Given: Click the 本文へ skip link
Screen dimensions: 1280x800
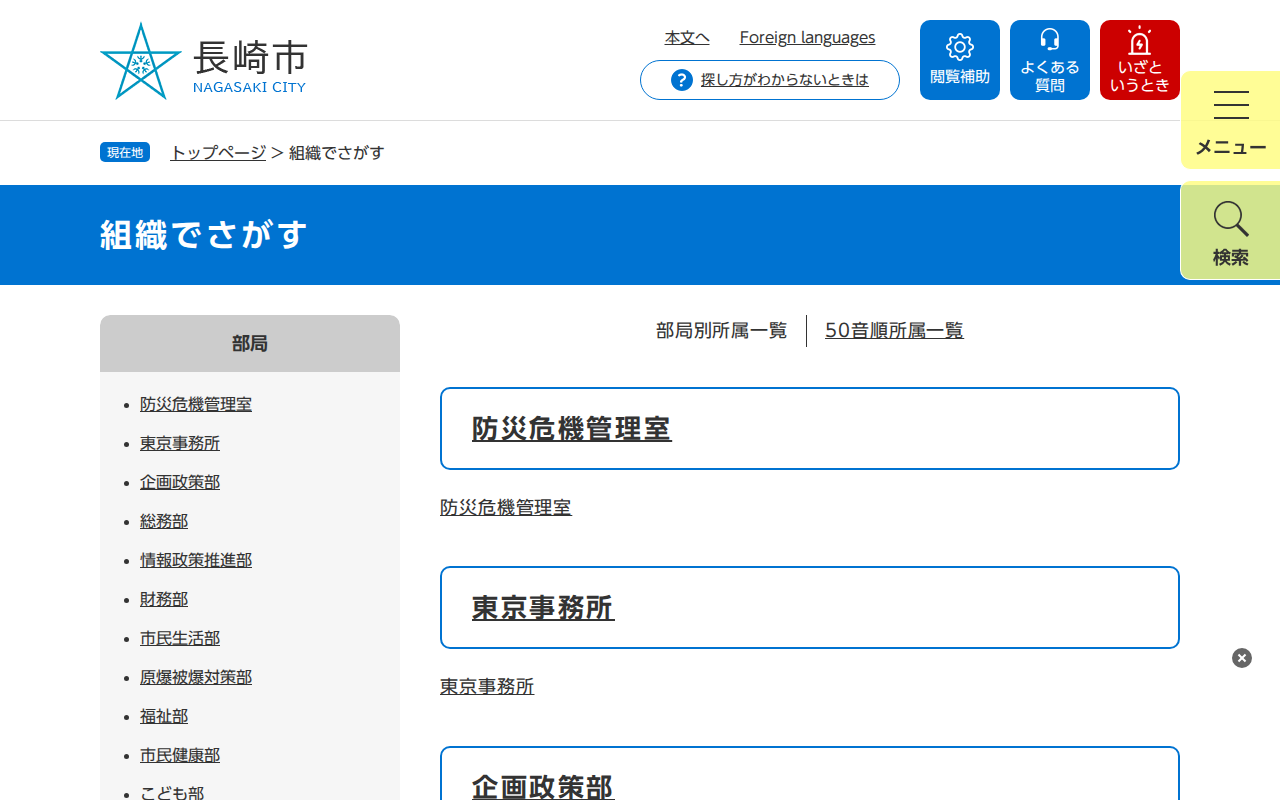Looking at the screenshot, I should [x=687, y=37].
